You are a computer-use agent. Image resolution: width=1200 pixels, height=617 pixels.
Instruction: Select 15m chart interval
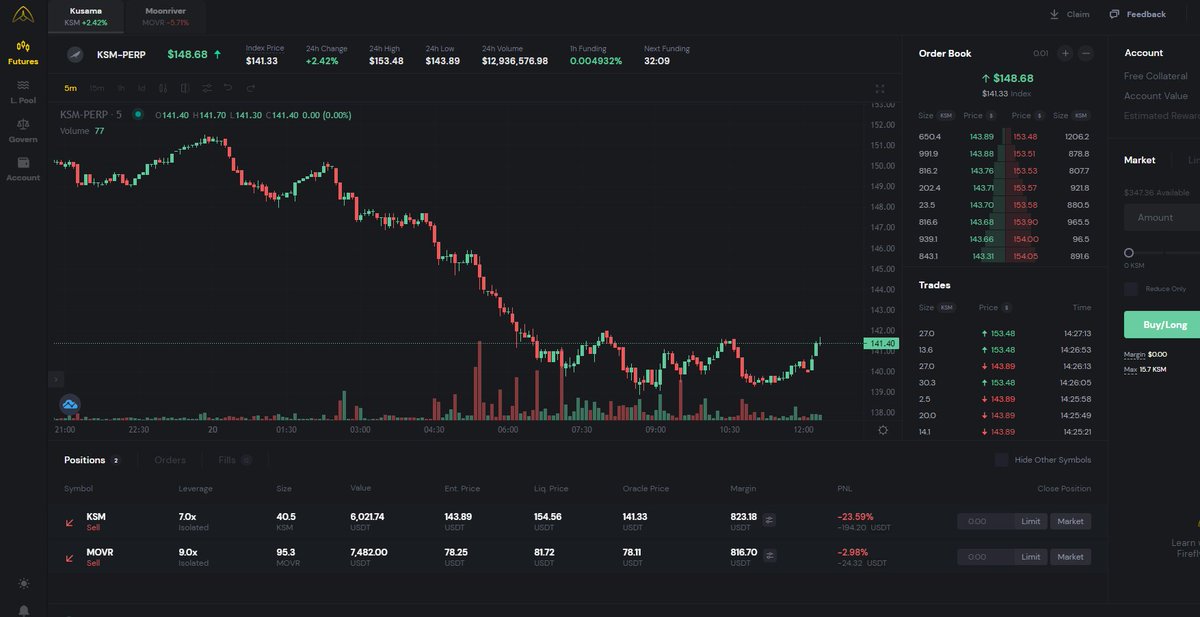(x=97, y=88)
